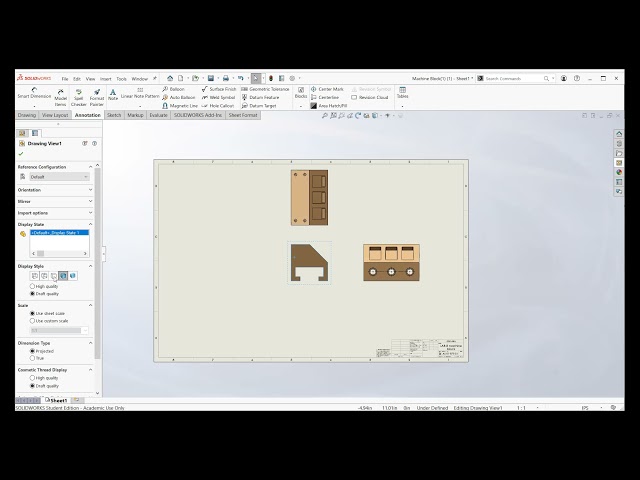Open help for Drawing View1 panel
This screenshot has height=480, width=640.
click(x=94, y=144)
